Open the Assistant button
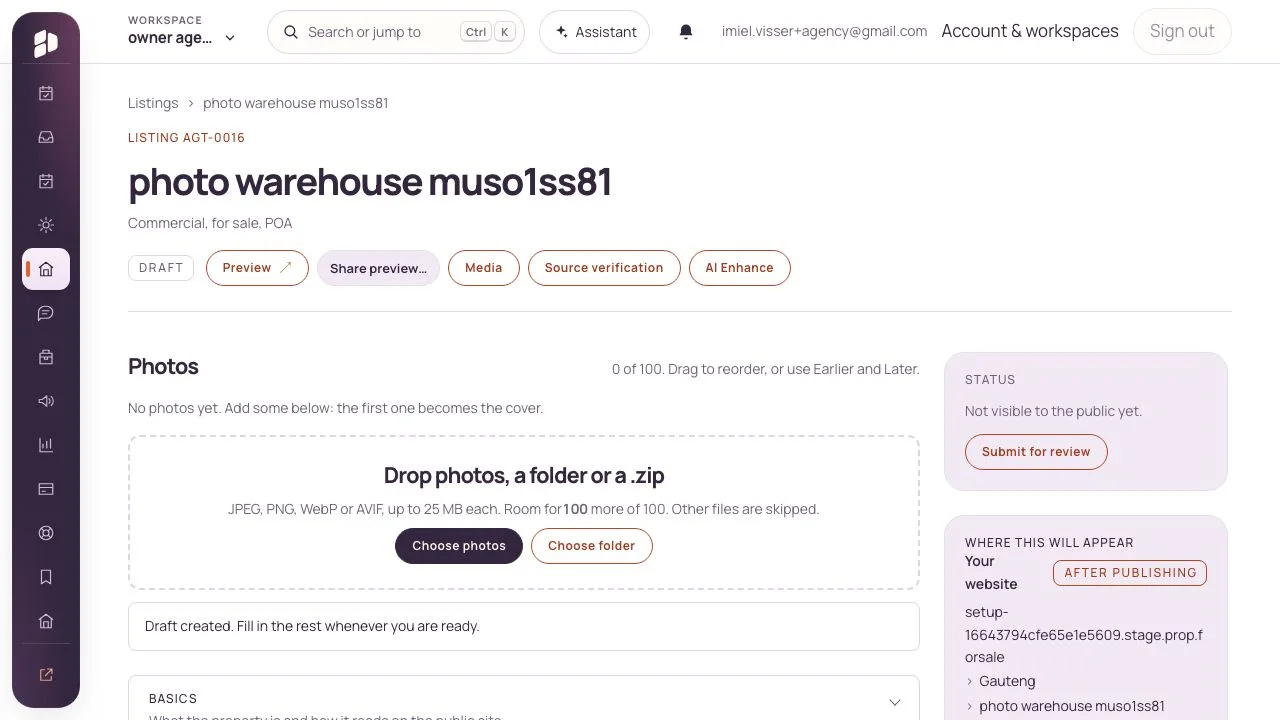This screenshot has width=1280, height=720. [594, 32]
